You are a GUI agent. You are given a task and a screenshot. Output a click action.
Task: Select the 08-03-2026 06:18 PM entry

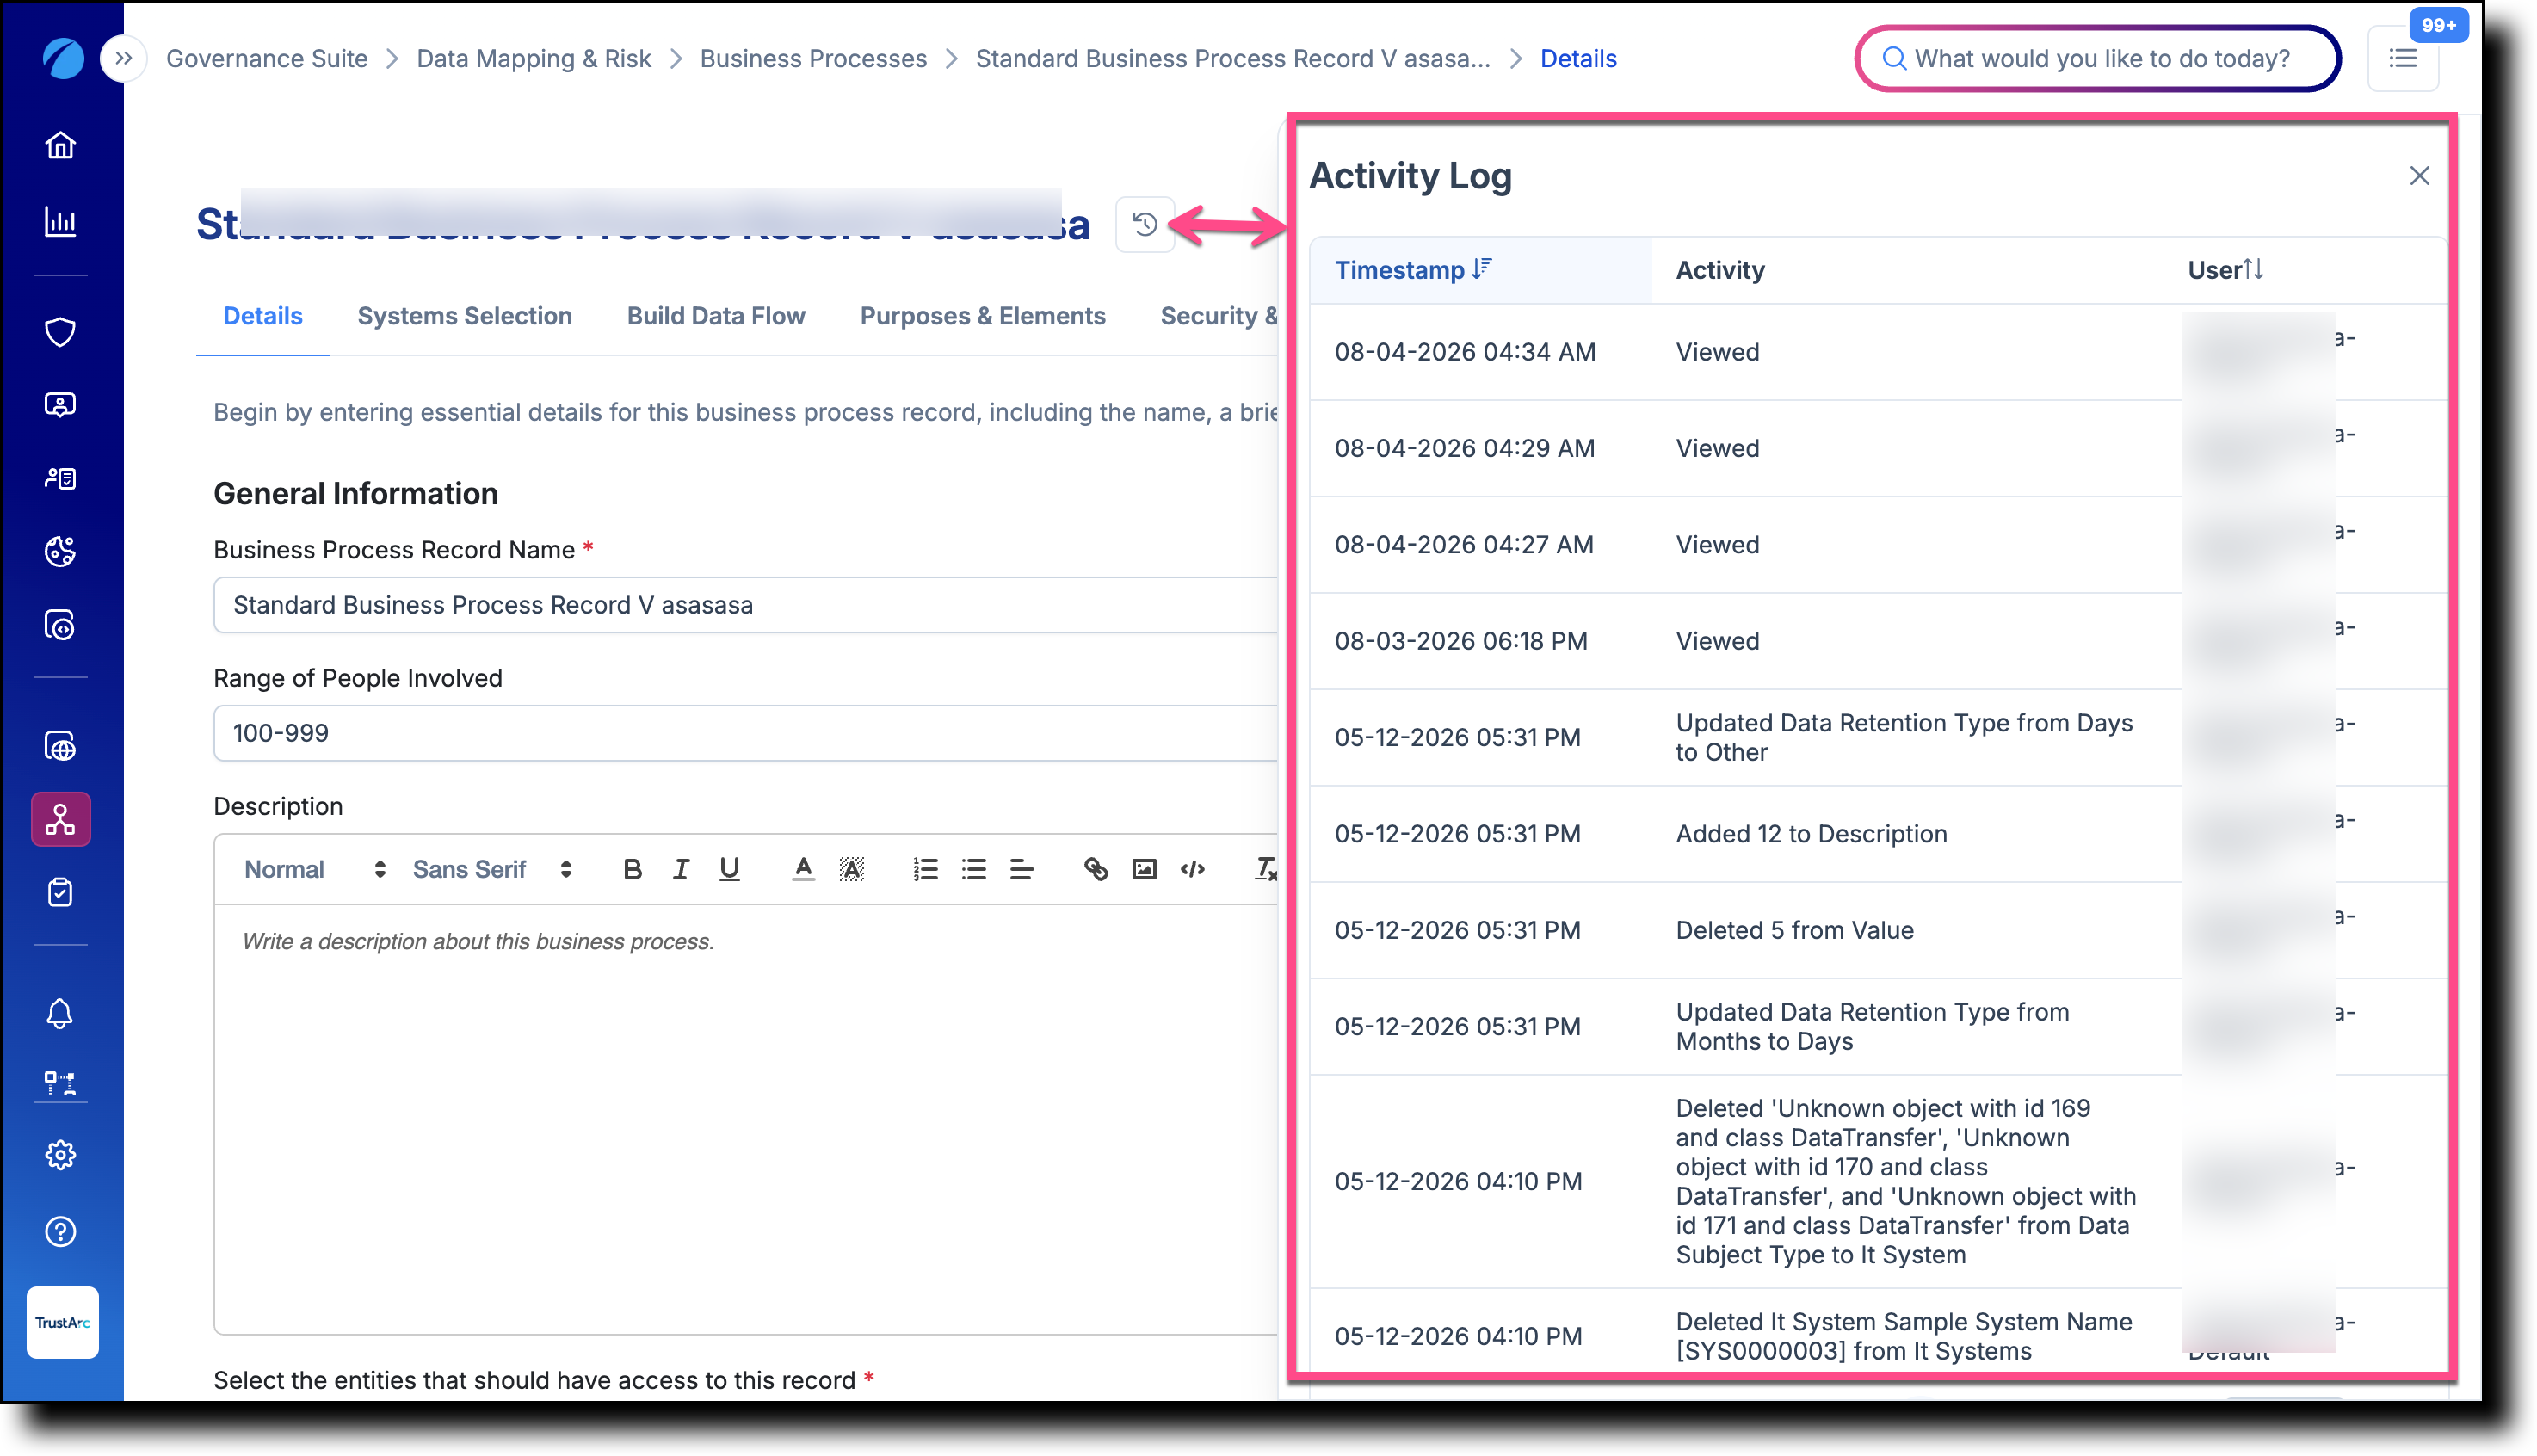point(1878,641)
